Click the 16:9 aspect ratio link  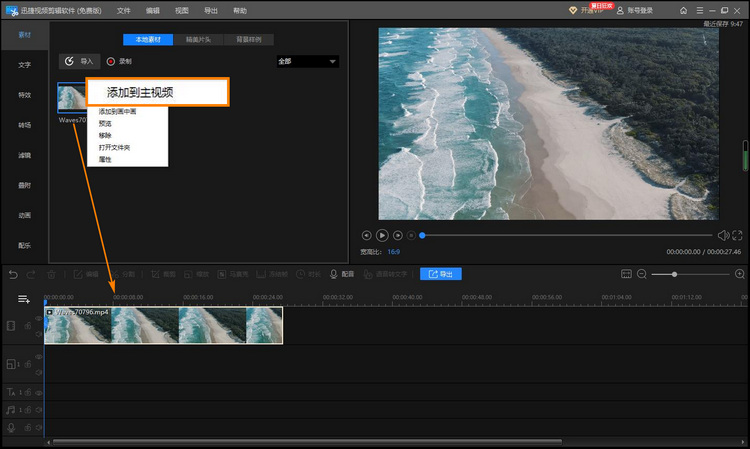(x=394, y=252)
